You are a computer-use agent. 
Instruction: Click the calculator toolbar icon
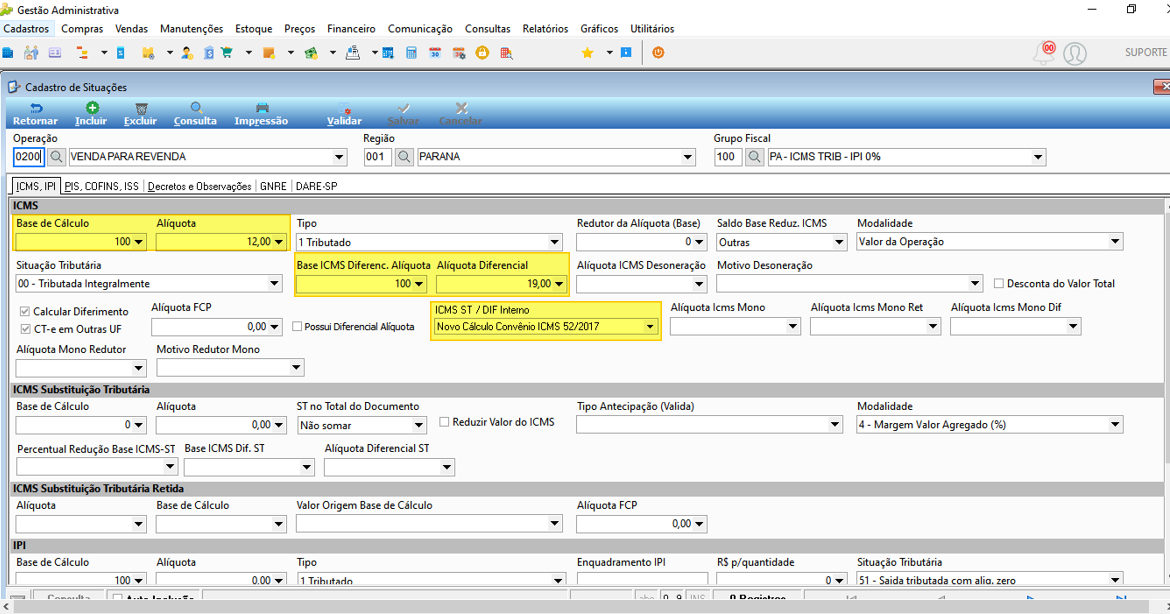[411, 53]
